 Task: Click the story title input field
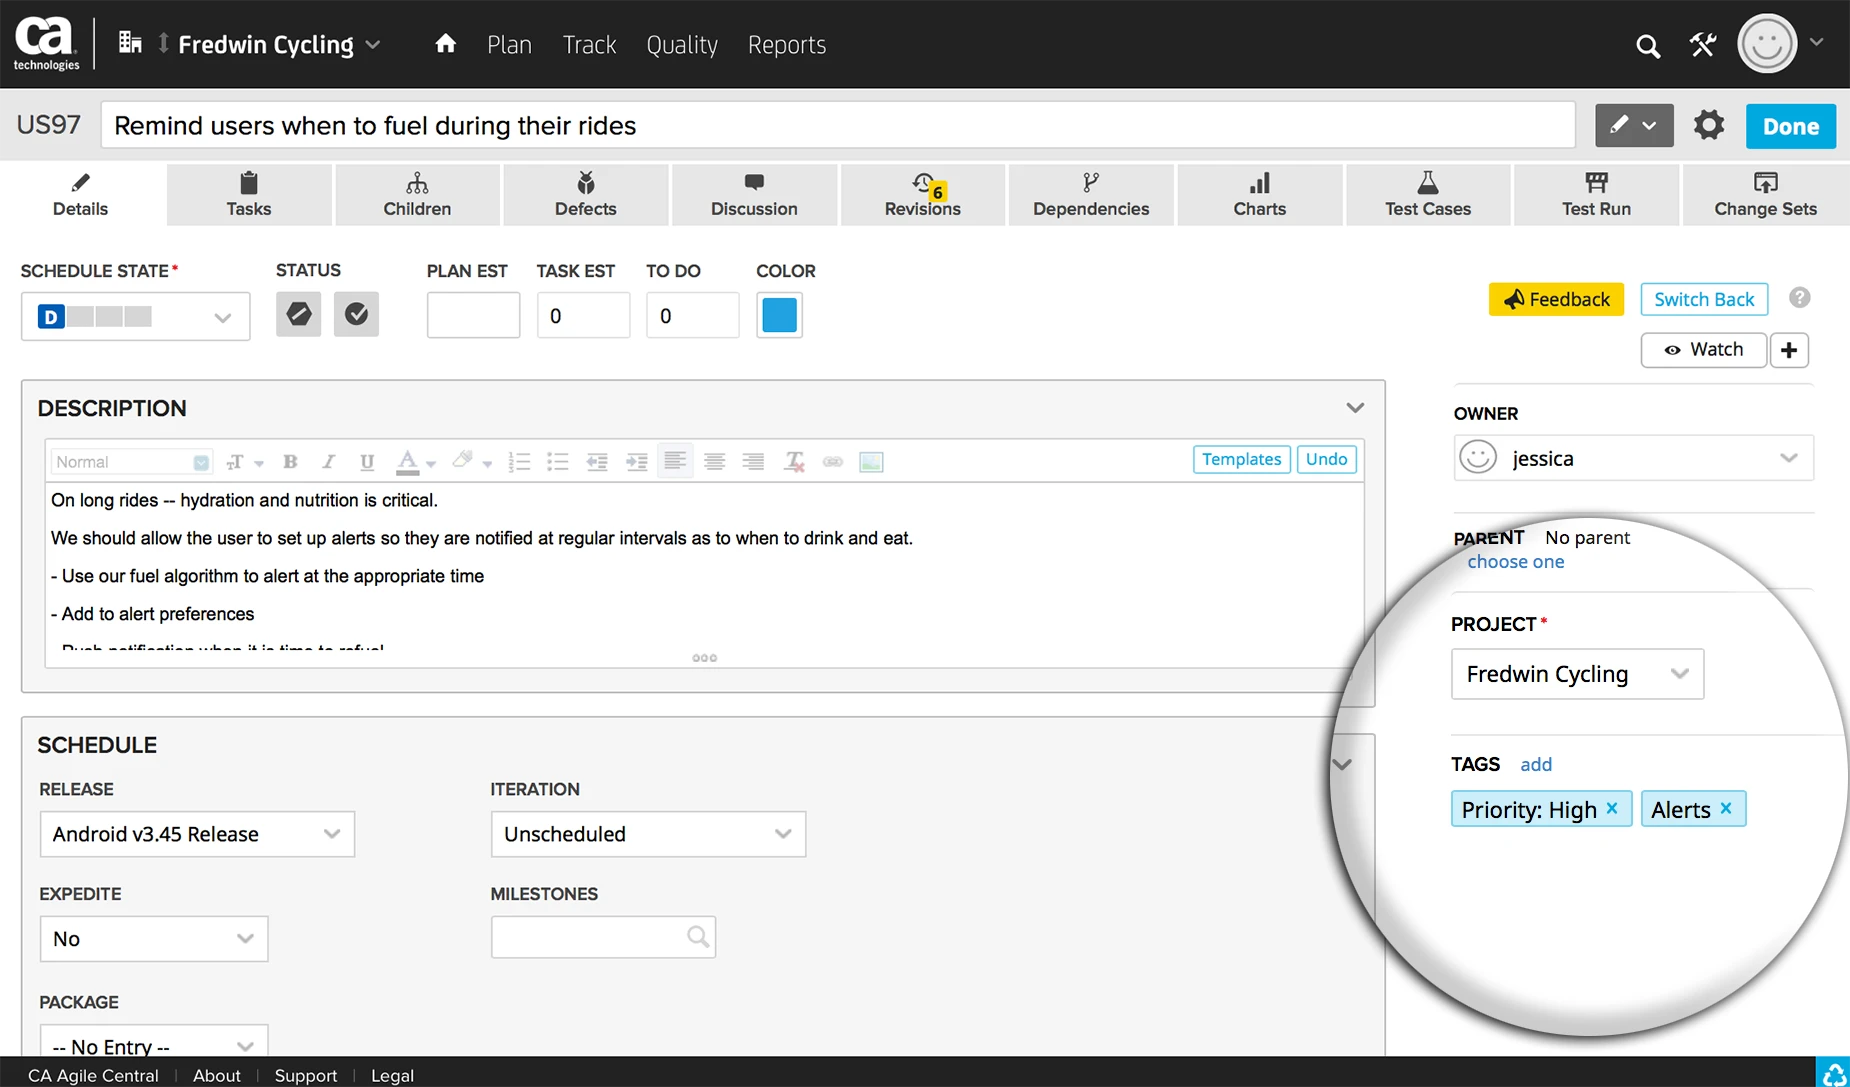[838, 125]
